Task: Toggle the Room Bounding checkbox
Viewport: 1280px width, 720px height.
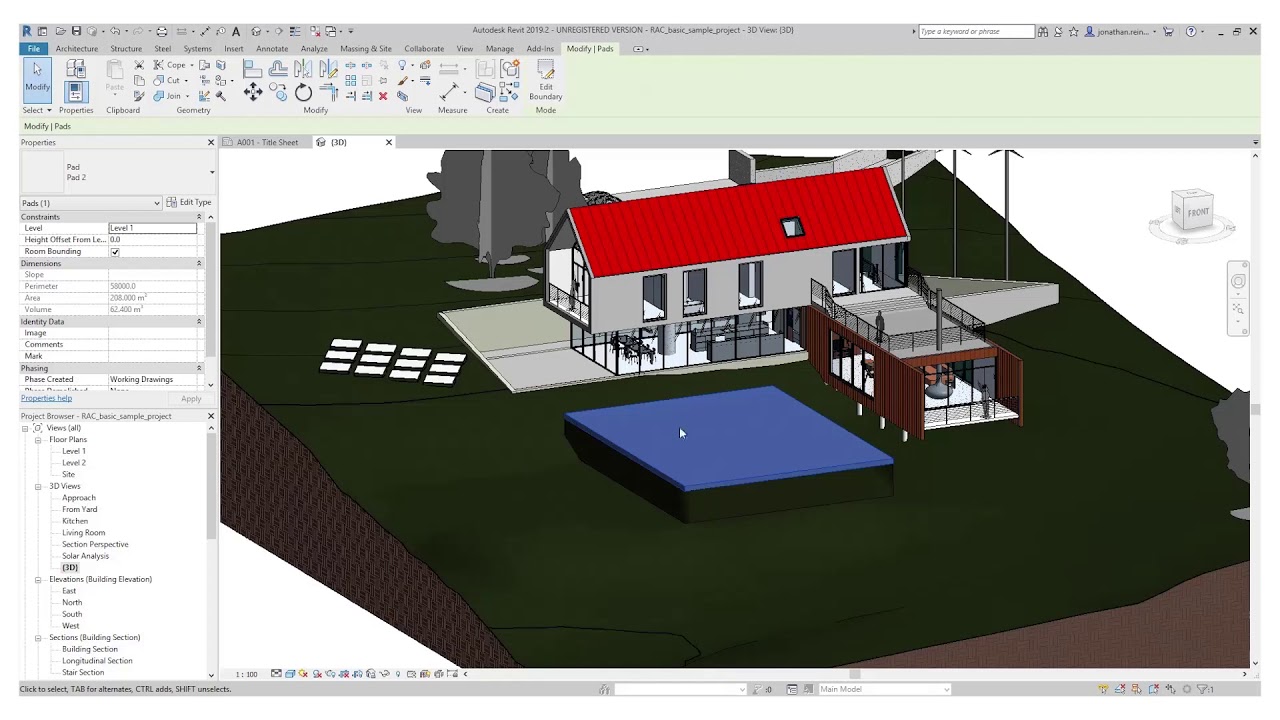Action: (115, 251)
